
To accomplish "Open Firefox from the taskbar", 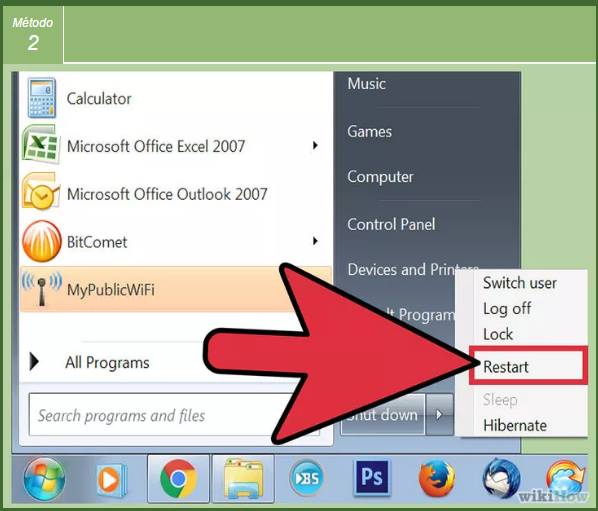I will point(436,479).
